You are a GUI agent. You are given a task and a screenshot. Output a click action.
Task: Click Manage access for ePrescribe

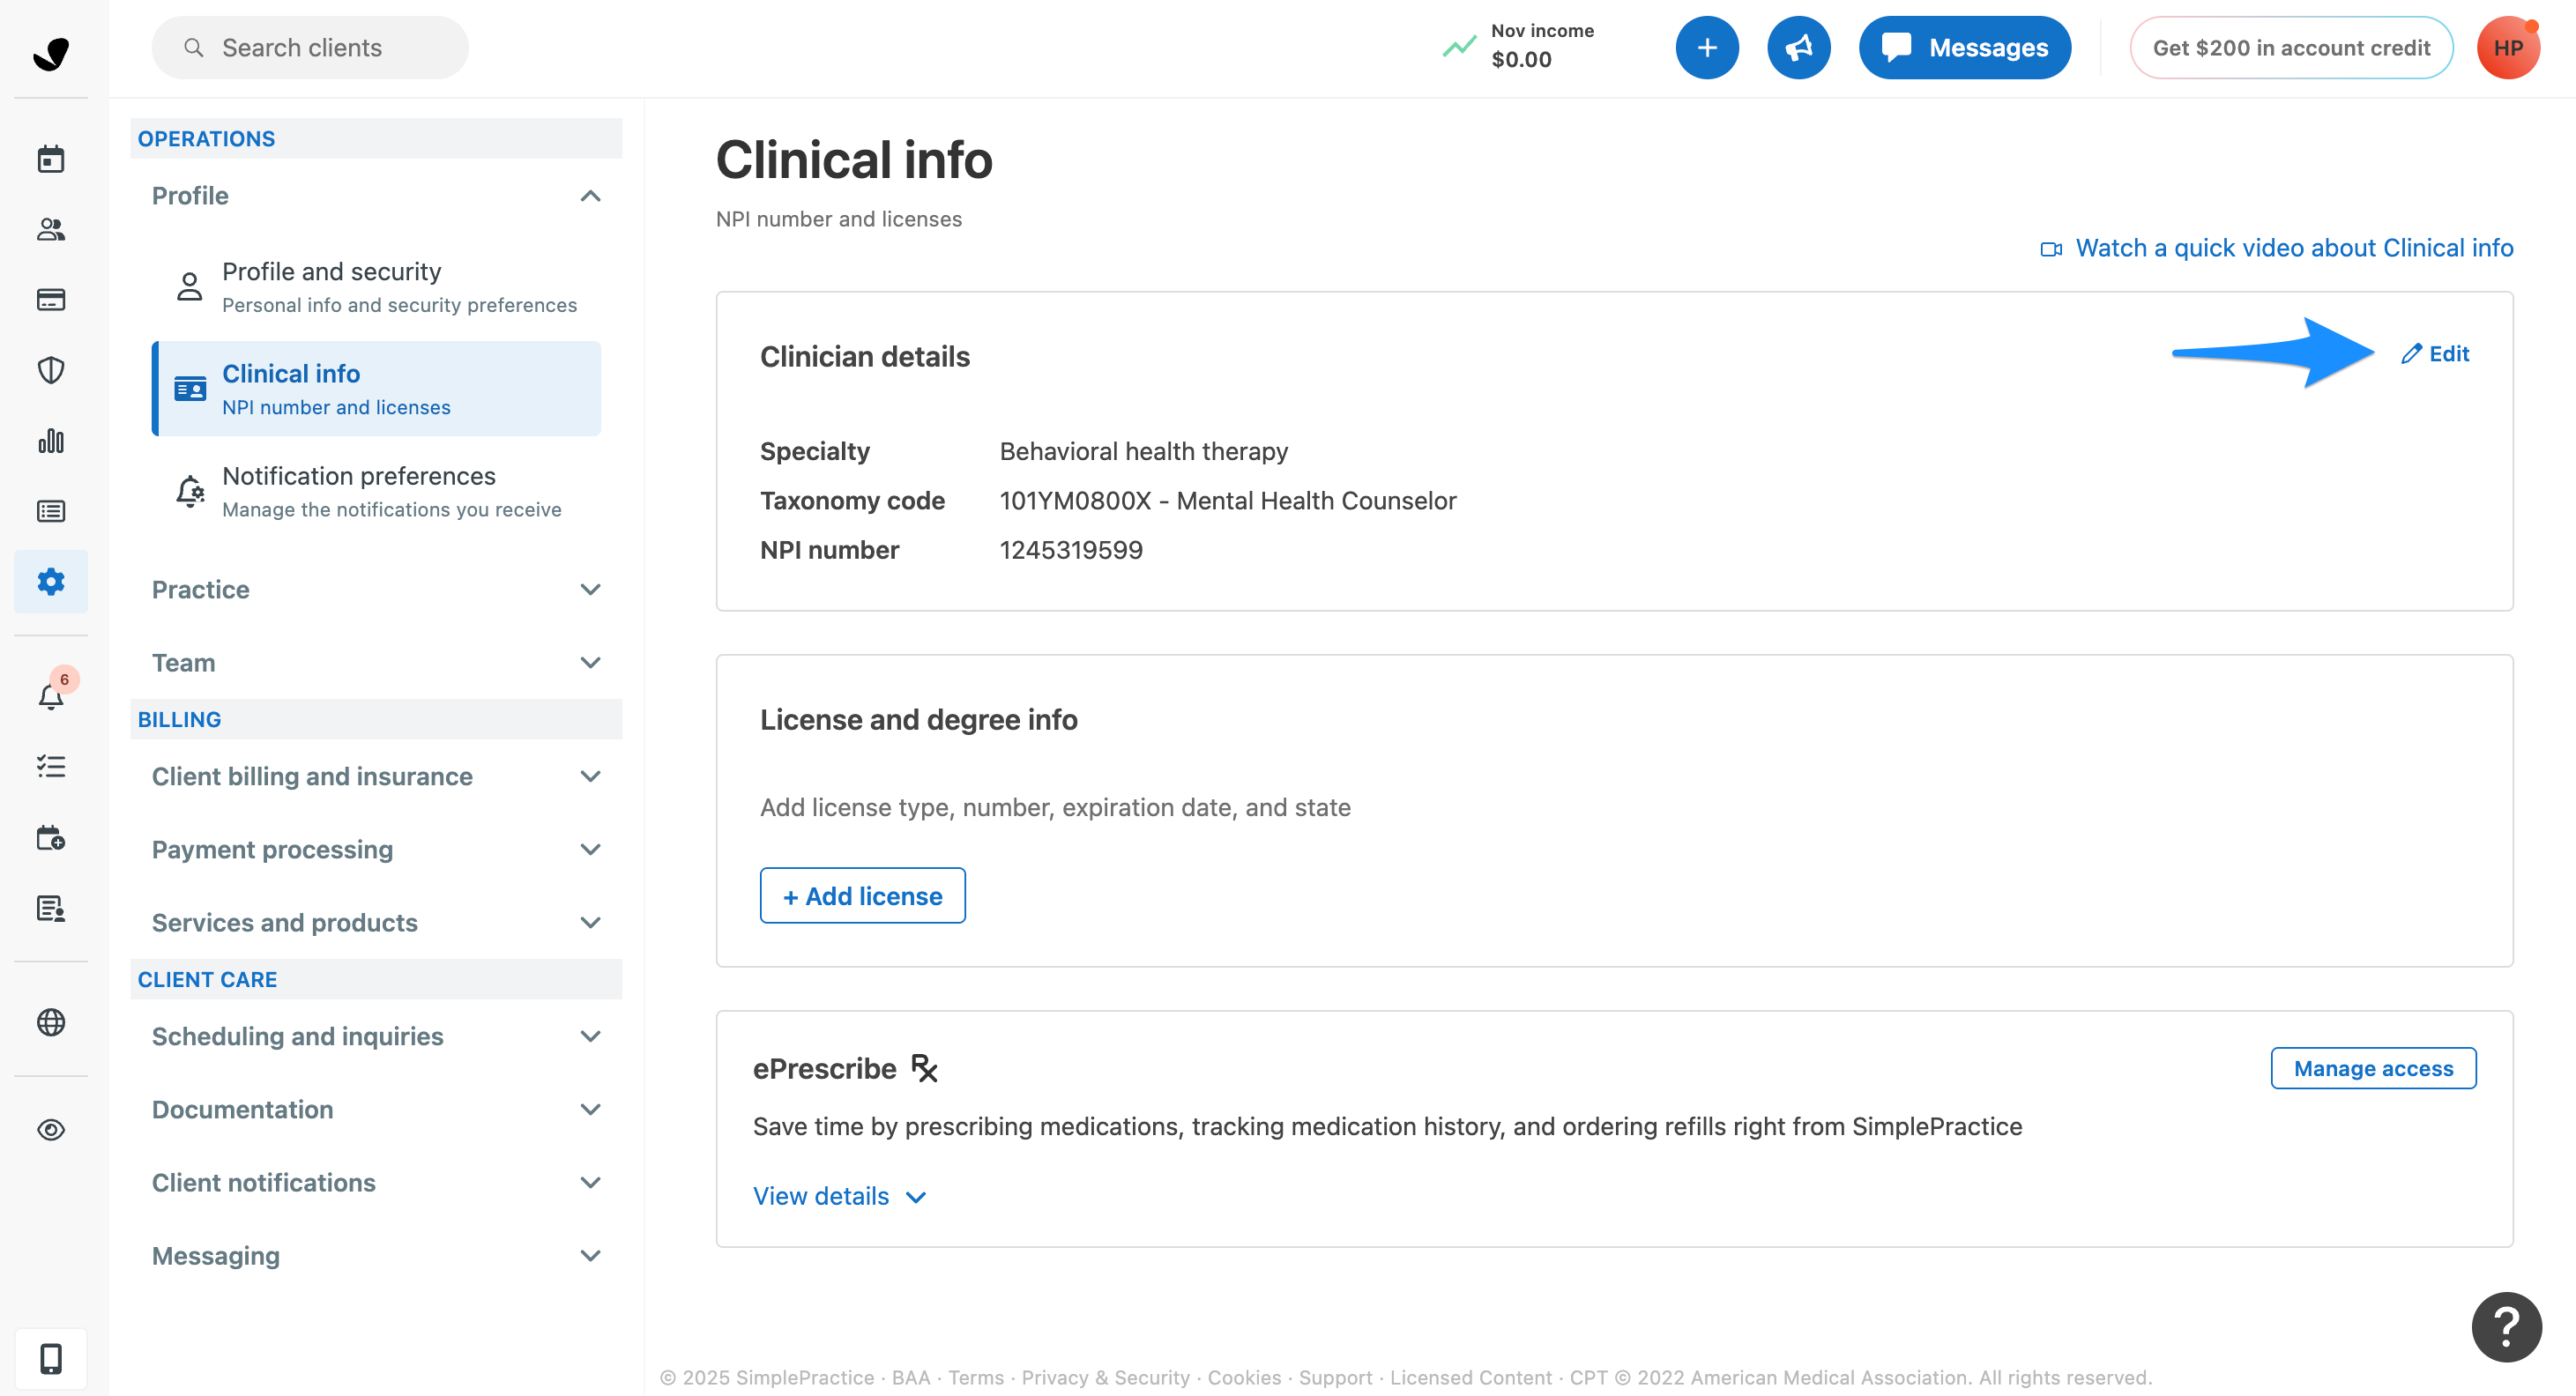pyautogui.click(x=2372, y=1068)
